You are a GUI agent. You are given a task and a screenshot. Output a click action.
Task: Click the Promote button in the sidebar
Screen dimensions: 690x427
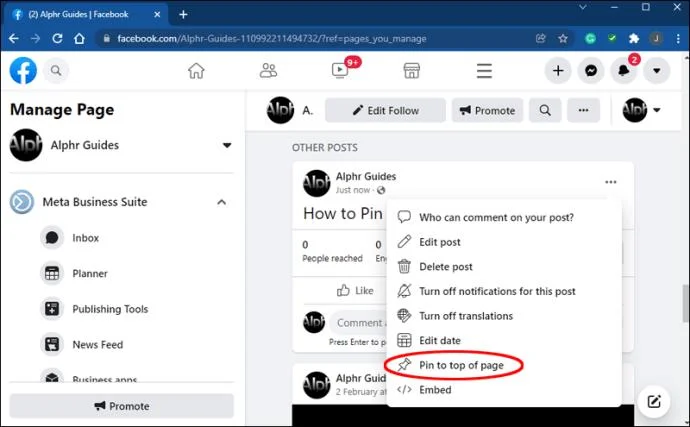point(121,406)
